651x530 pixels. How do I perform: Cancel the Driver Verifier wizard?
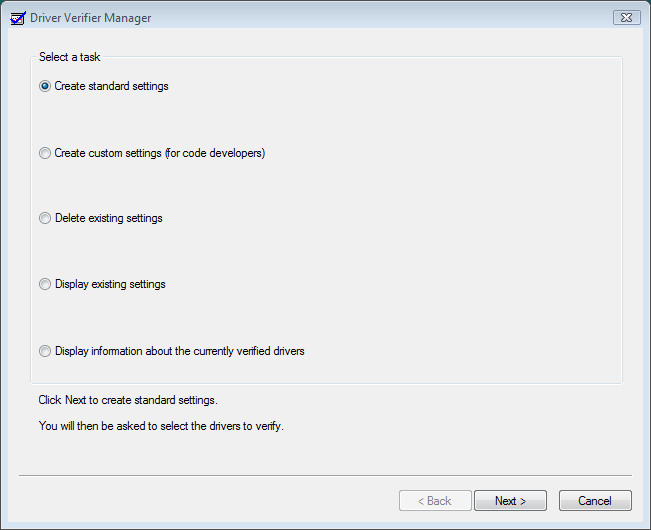595,501
